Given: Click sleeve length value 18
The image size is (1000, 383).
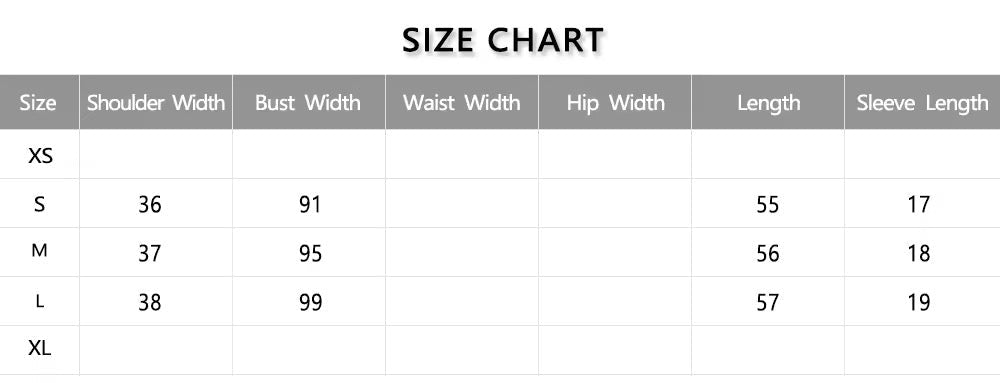Looking at the screenshot, I should click(918, 254).
